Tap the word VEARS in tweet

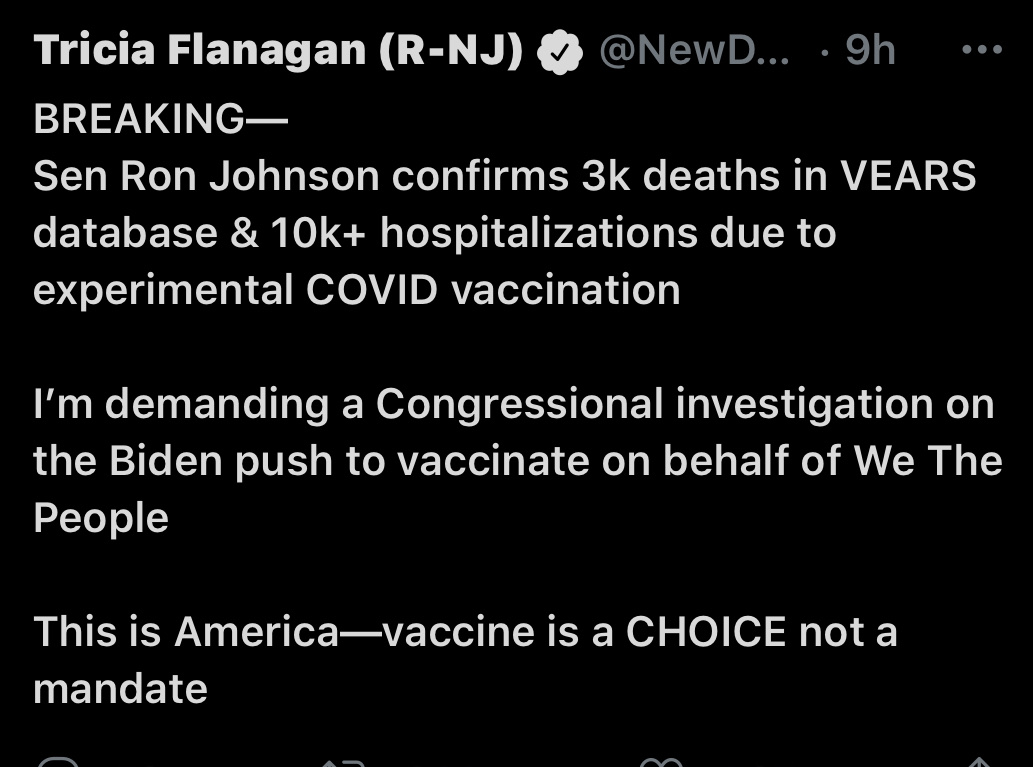click(x=908, y=176)
